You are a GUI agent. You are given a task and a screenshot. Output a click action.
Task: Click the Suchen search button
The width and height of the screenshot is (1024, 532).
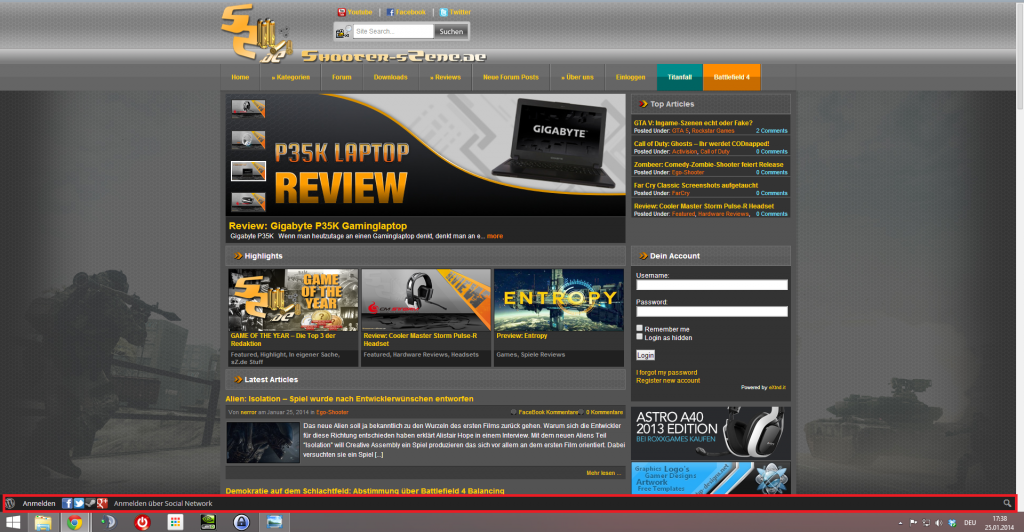pyautogui.click(x=451, y=31)
